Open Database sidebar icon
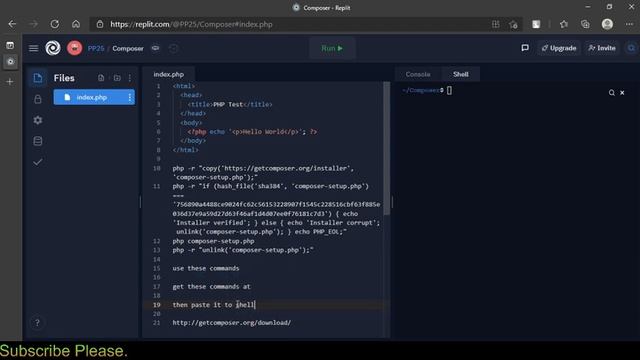Viewport: 640px width, 360px height. 38,141
